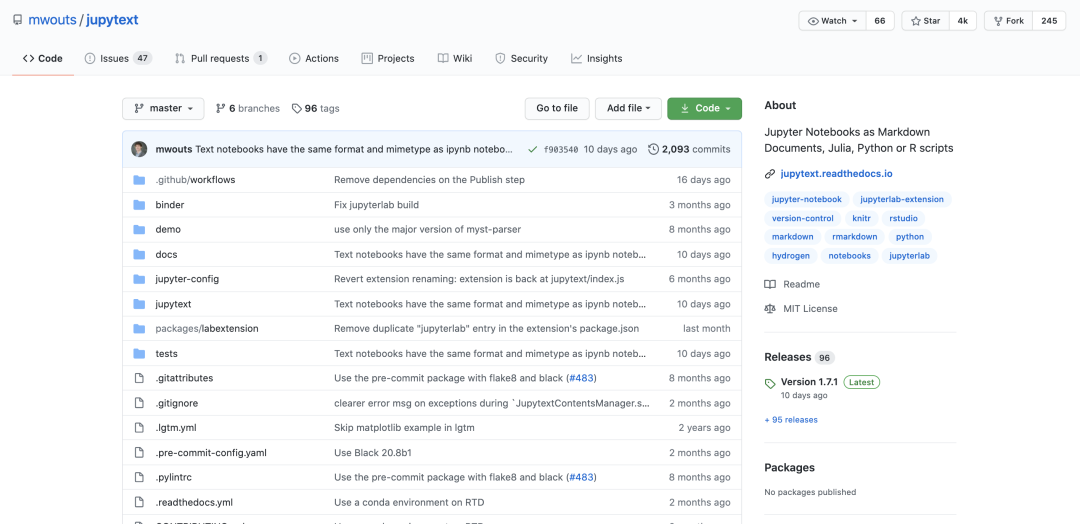Click the 4k stargazers count
This screenshot has height=524, width=1080.
(963, 21)
